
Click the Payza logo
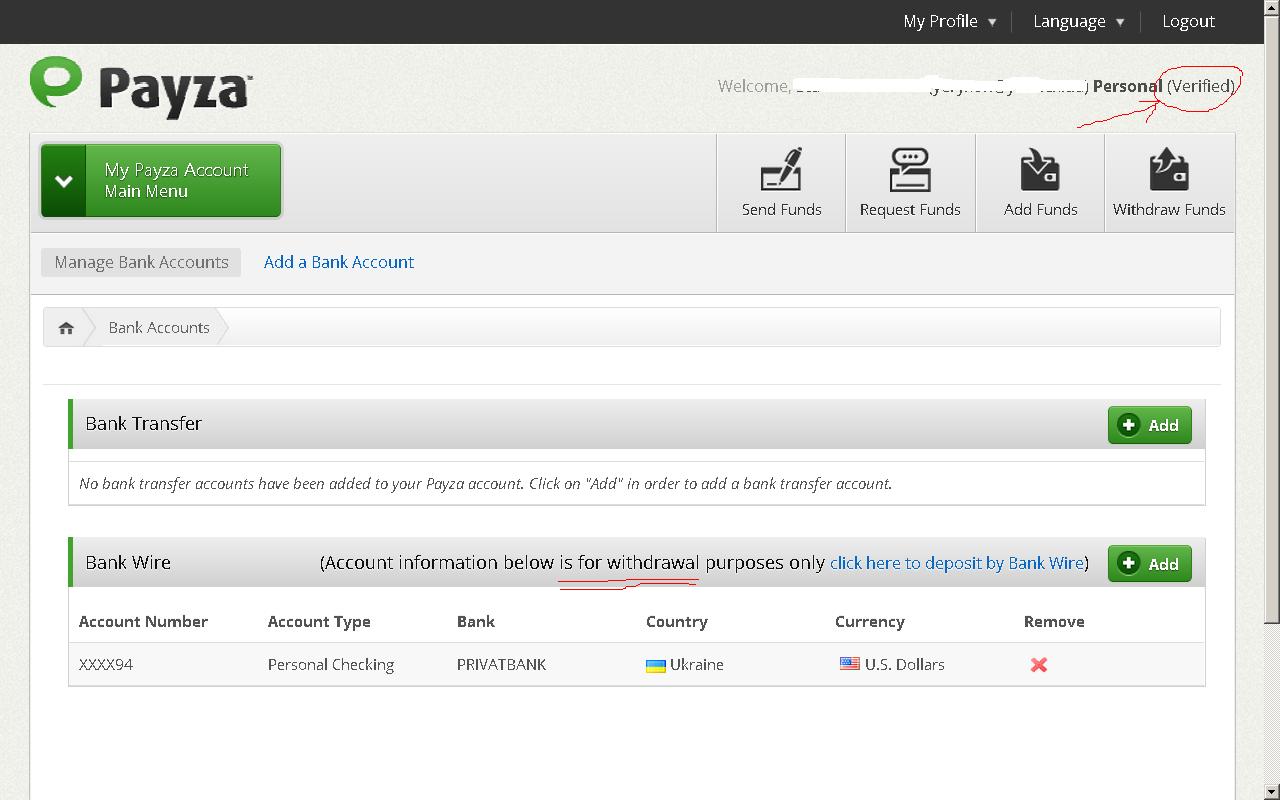[141, 87]
